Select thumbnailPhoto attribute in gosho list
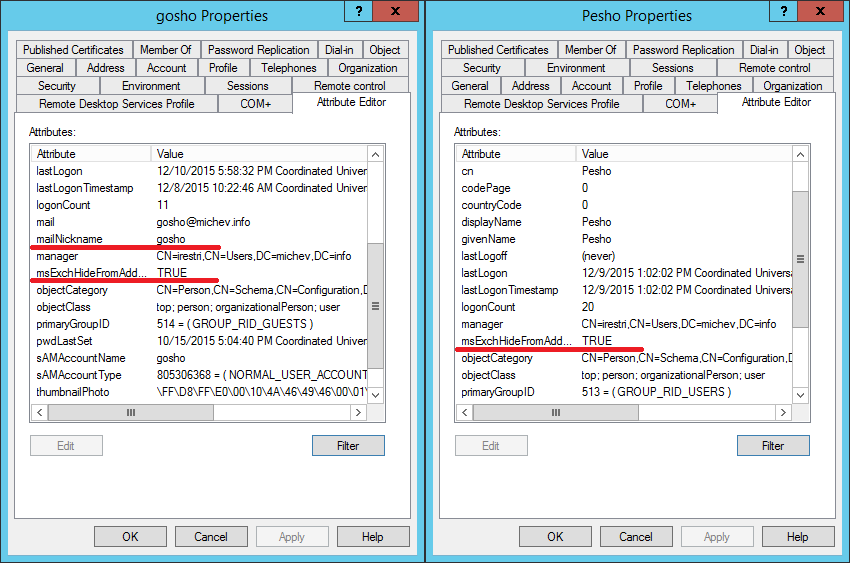 [73, 392]
